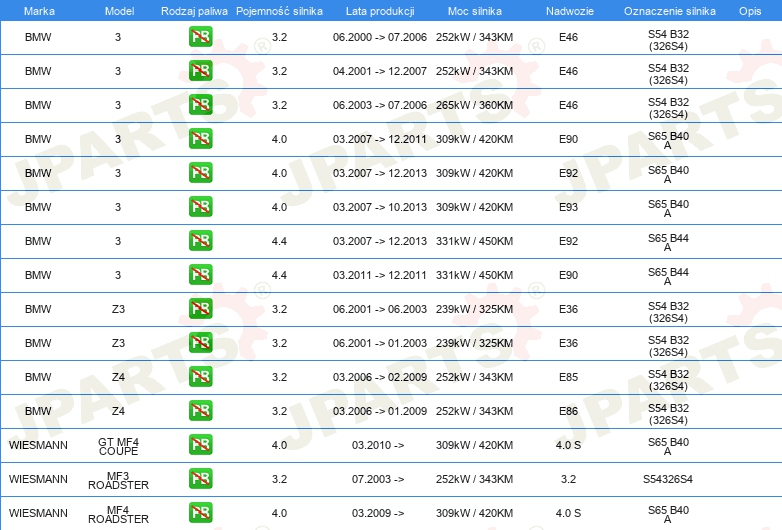Click fuel icon in 4.0 E92 row

200,173
